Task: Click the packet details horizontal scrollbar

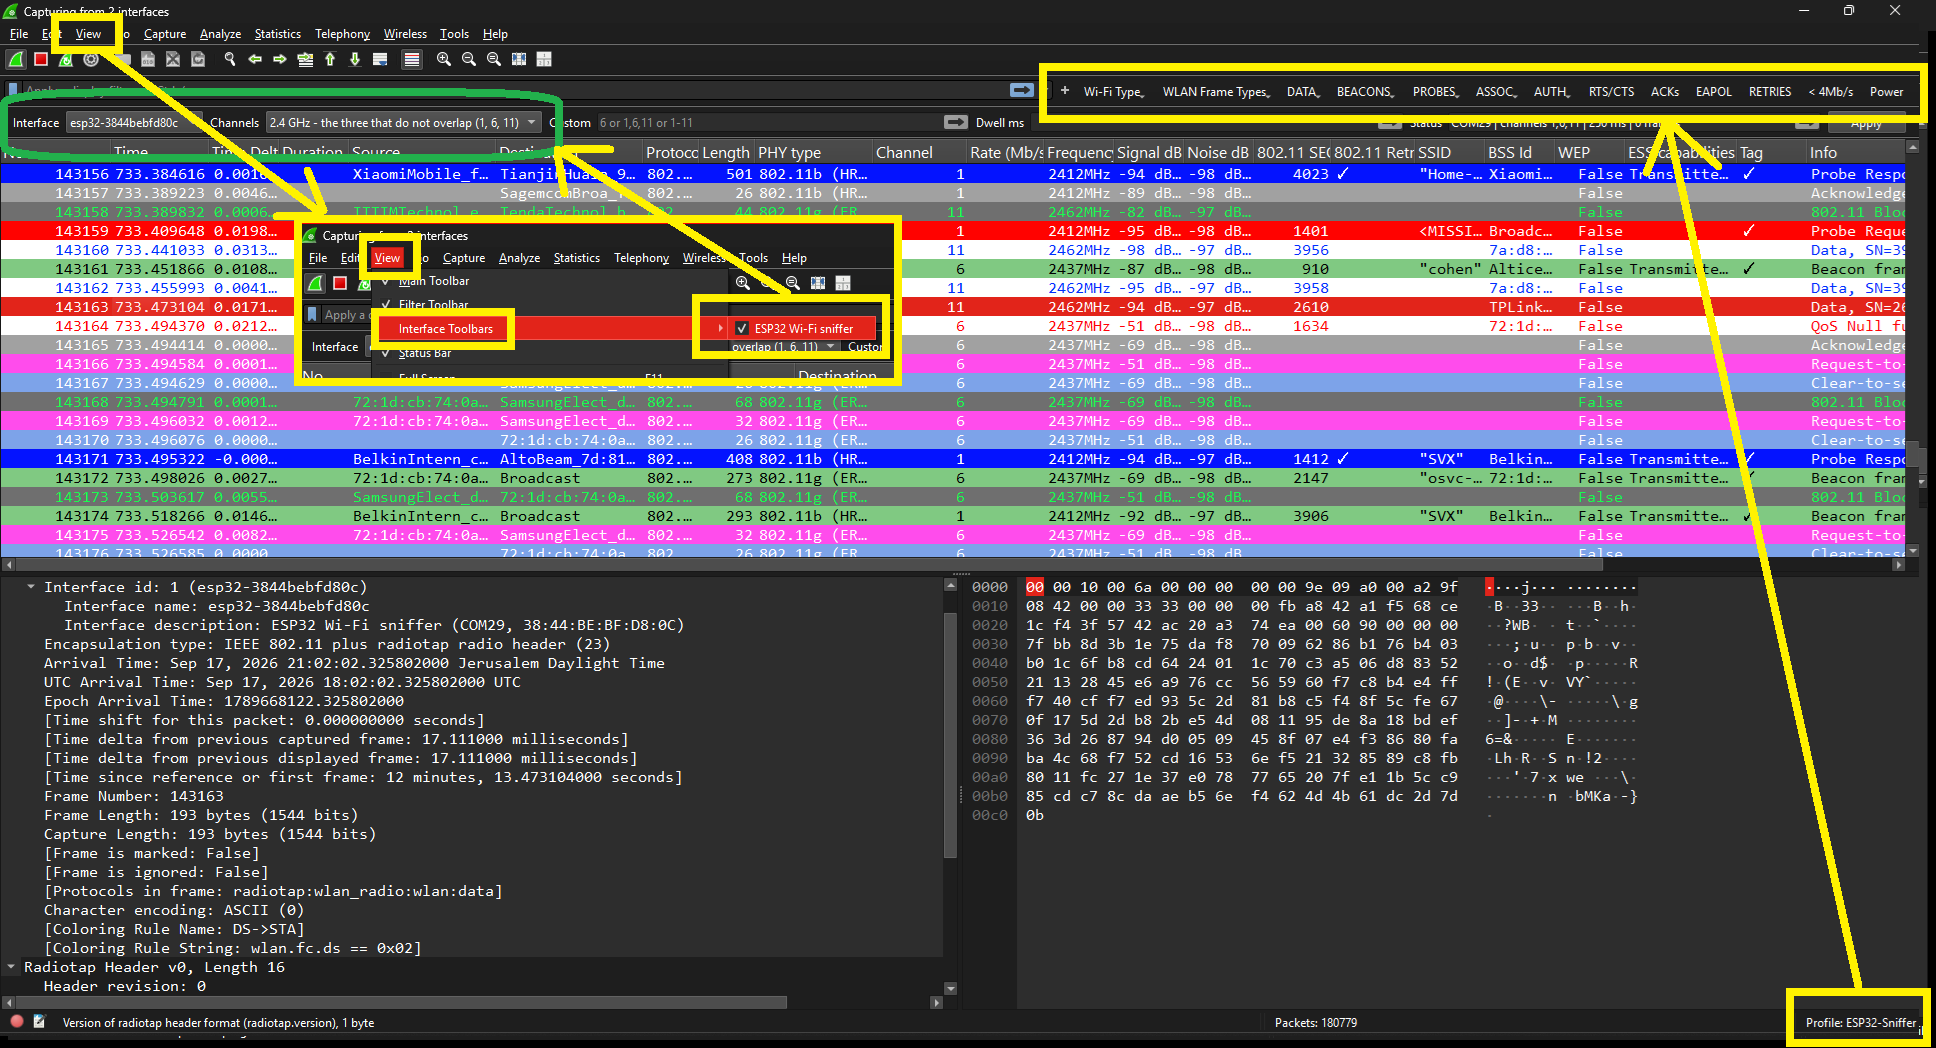Action: (403, 1002)
